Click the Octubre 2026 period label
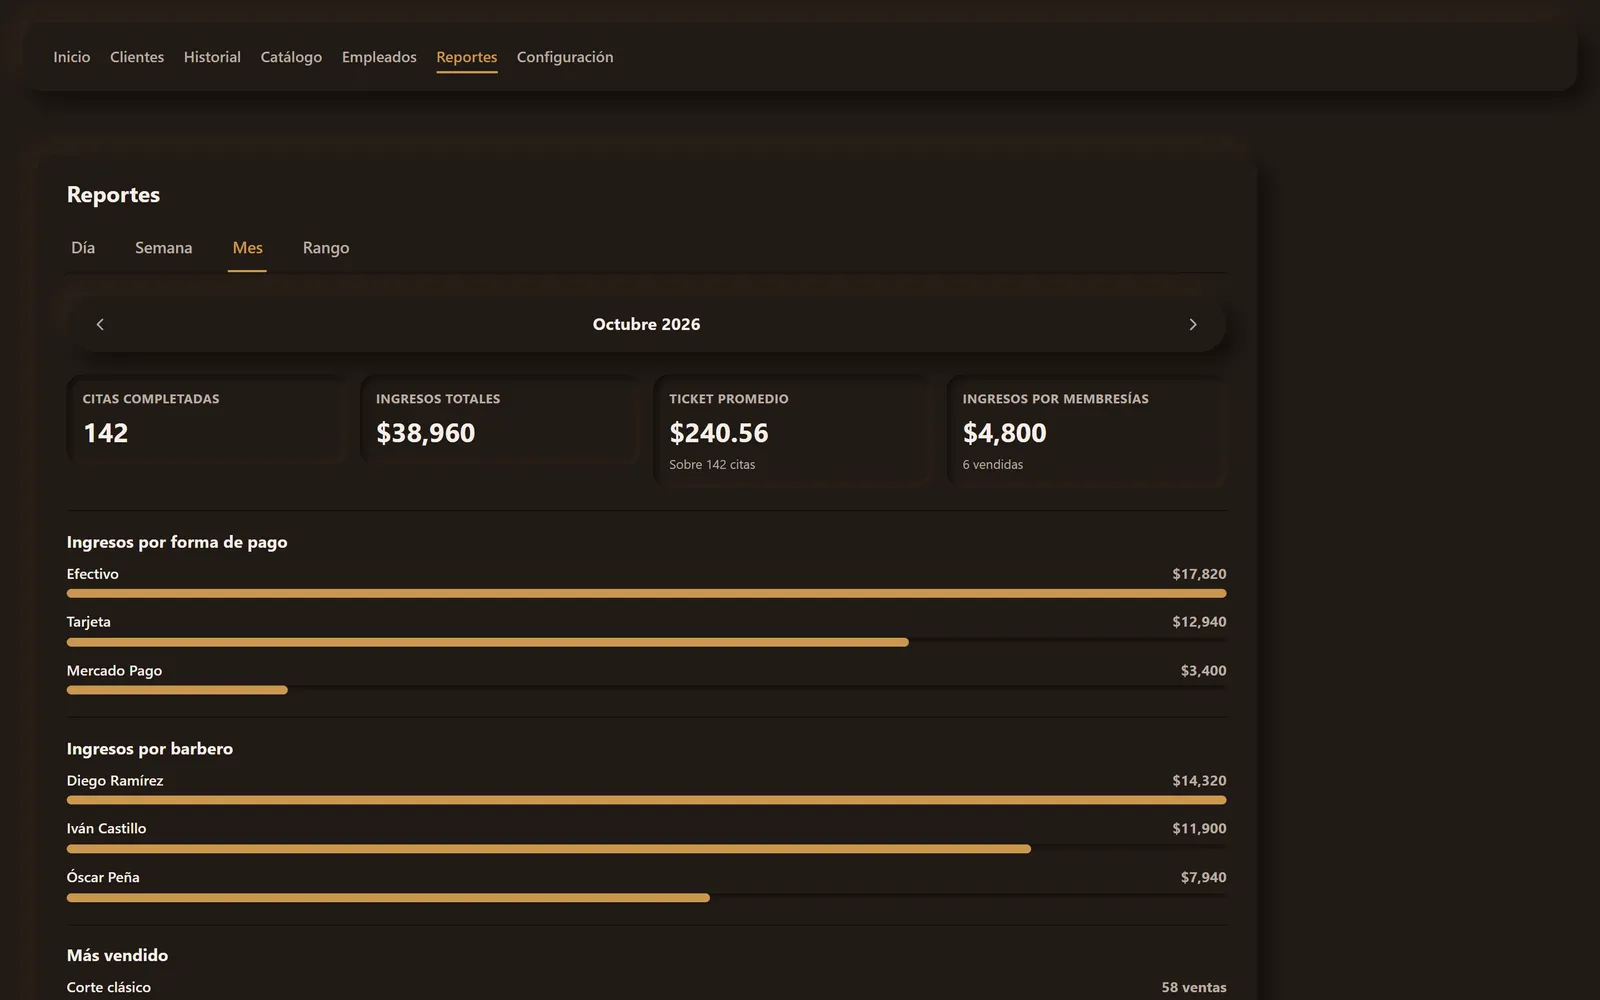 [646, 324]
